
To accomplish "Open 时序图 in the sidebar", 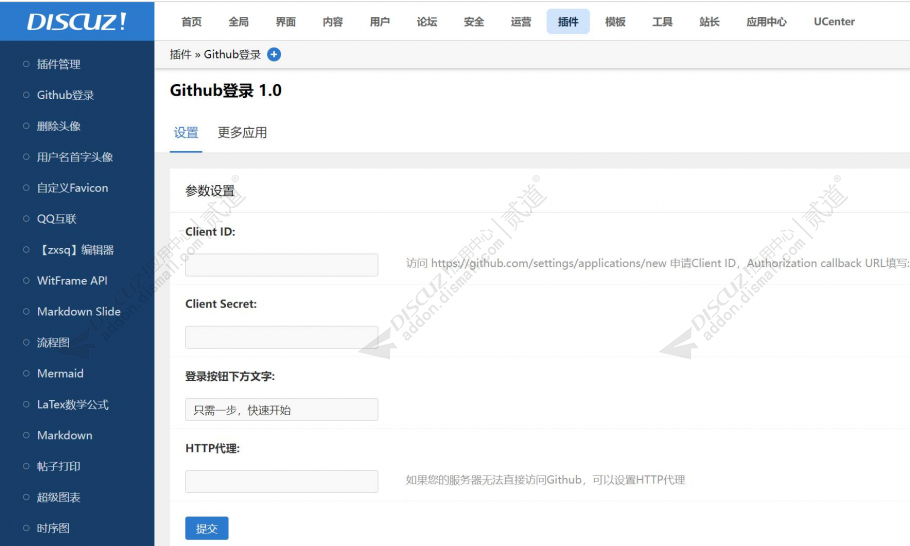I will coord(53,528).
